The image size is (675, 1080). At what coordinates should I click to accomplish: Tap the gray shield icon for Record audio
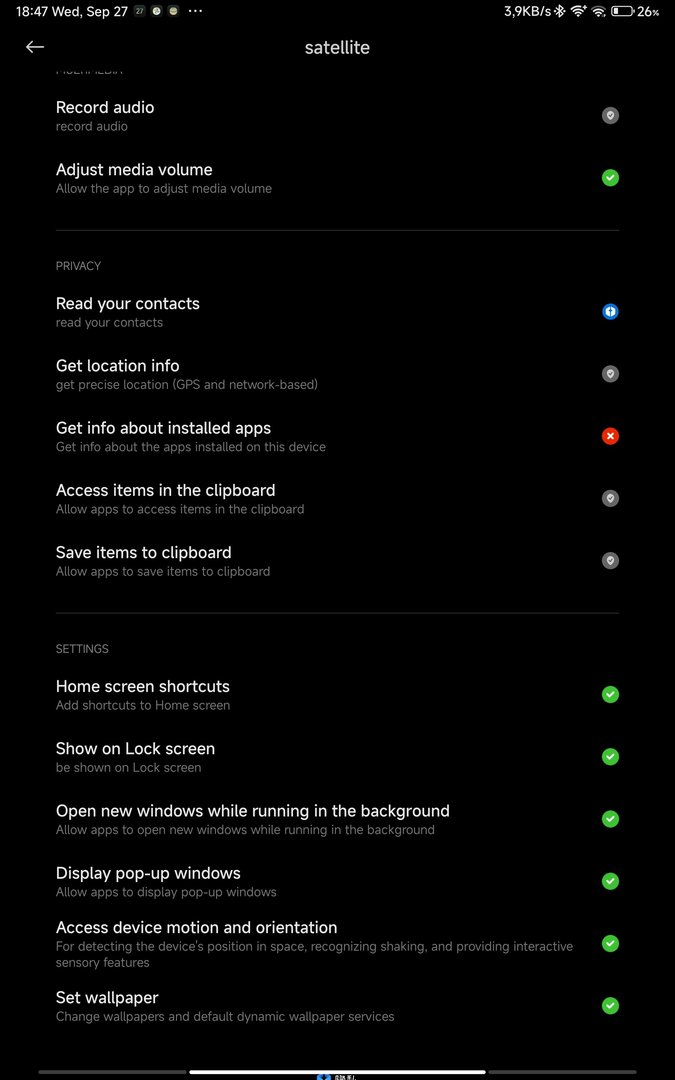click(610, 116)
